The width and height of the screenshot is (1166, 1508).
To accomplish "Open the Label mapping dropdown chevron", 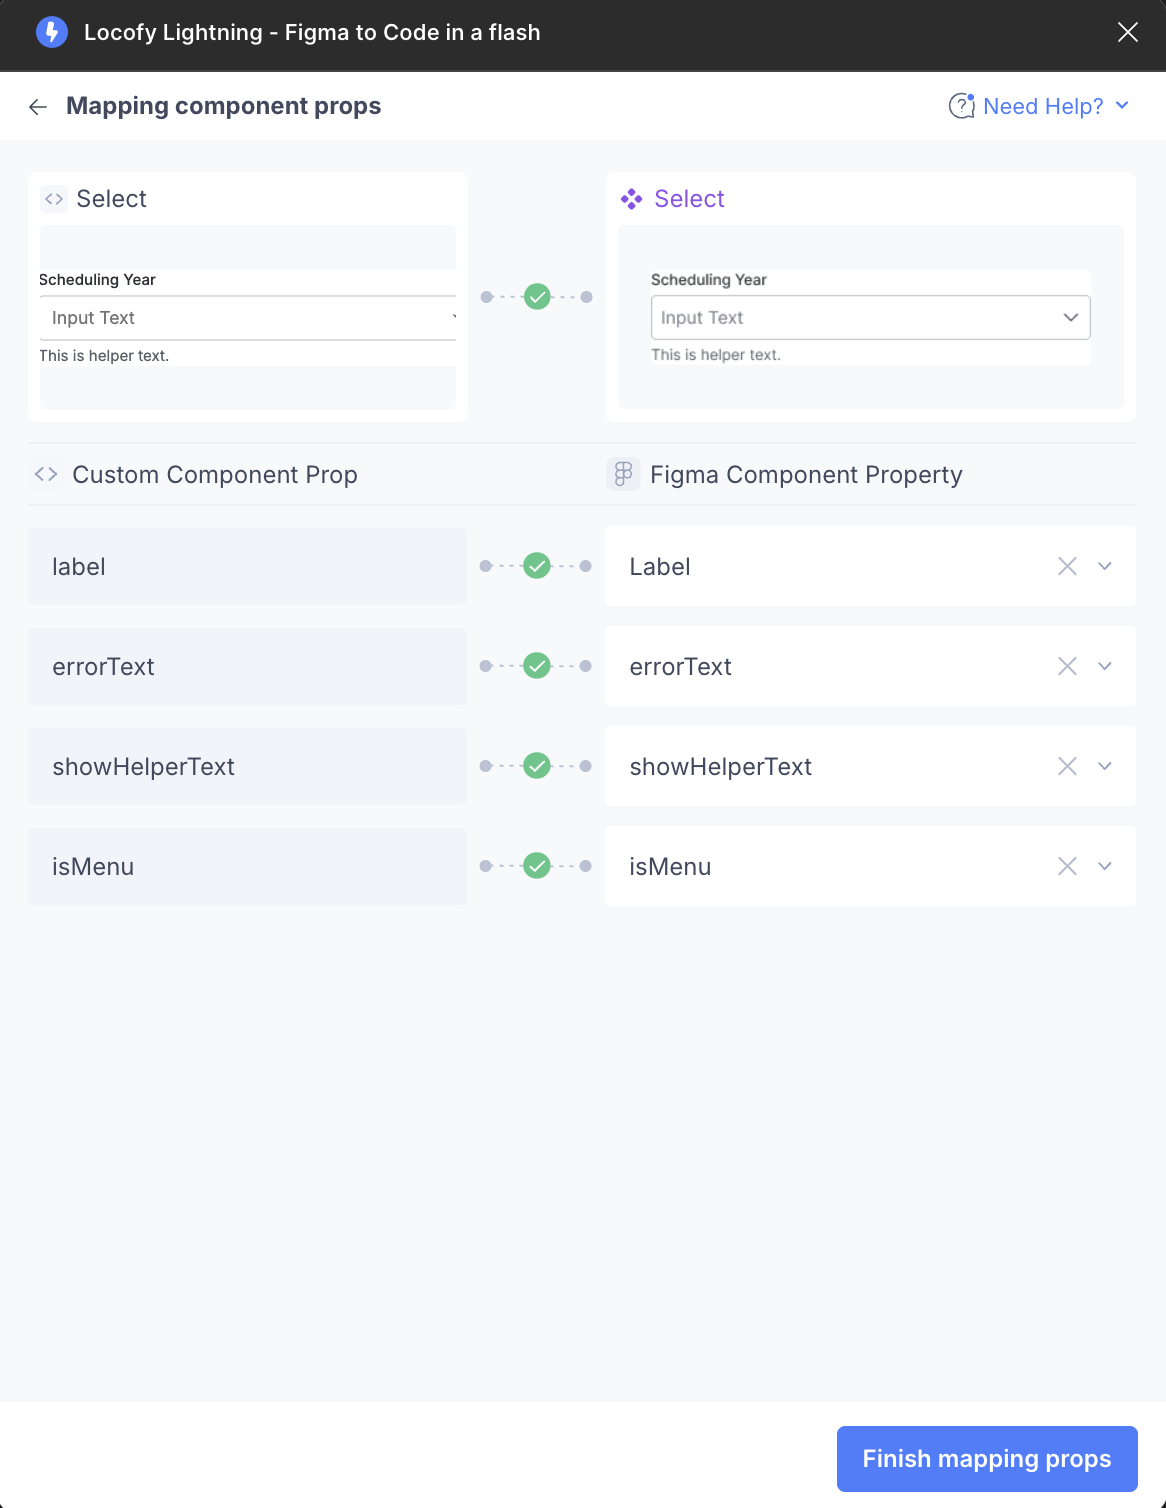I will tap(1104, 566).
